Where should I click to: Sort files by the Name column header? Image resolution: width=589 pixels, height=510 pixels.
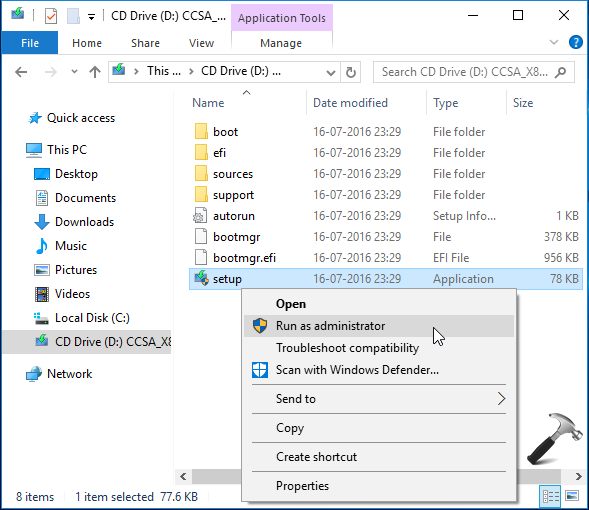click(208, 103)
